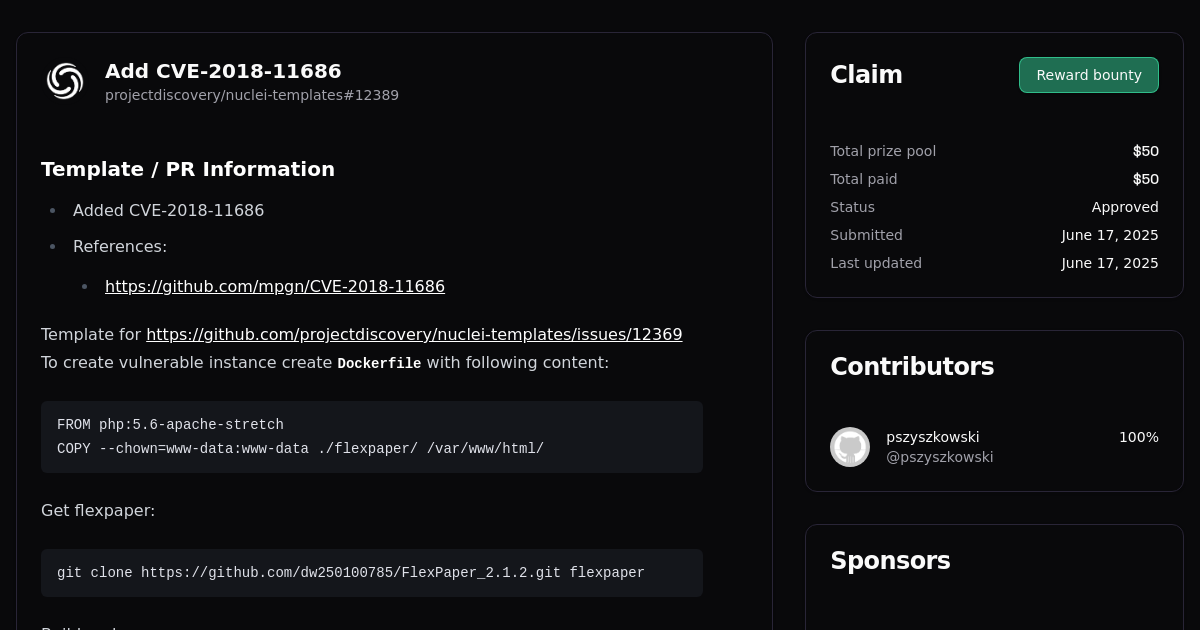Click the ProjectDiscovery logo icon
This screenshot has width=1200, height=630.
(x=65, y=81)
